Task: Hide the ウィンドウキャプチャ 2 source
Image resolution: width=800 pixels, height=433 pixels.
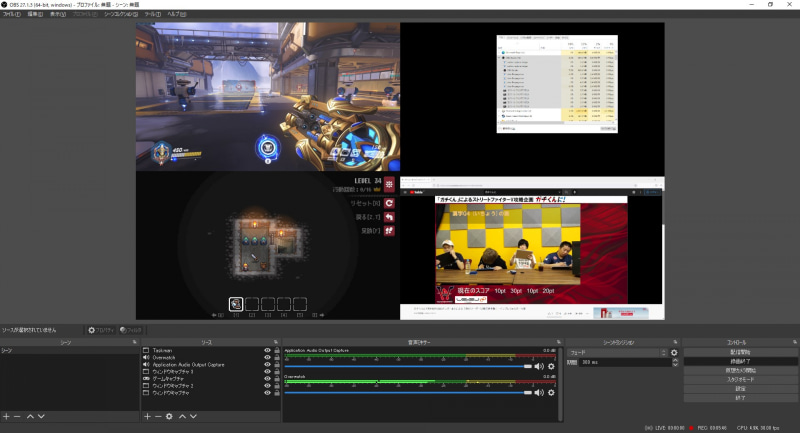Action: click(x=267, y=386)
